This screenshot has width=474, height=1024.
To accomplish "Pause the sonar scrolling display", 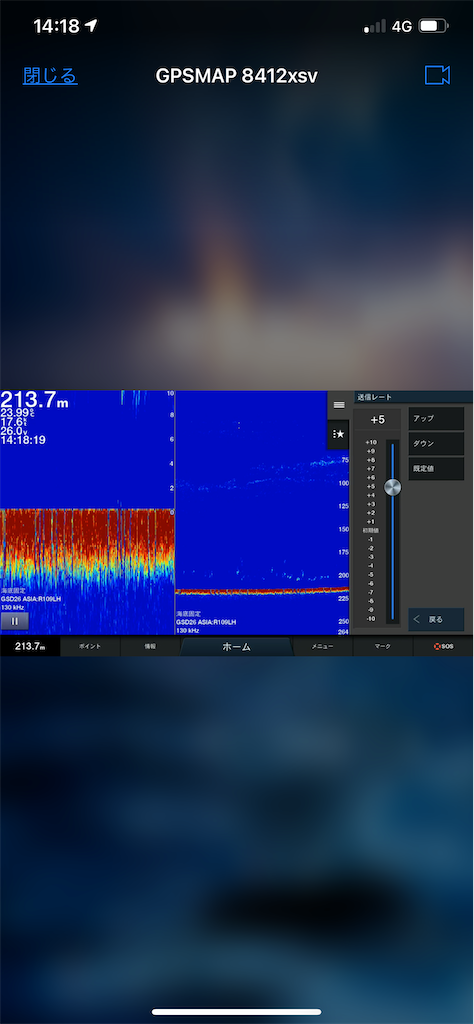I will tap(14, 621).
